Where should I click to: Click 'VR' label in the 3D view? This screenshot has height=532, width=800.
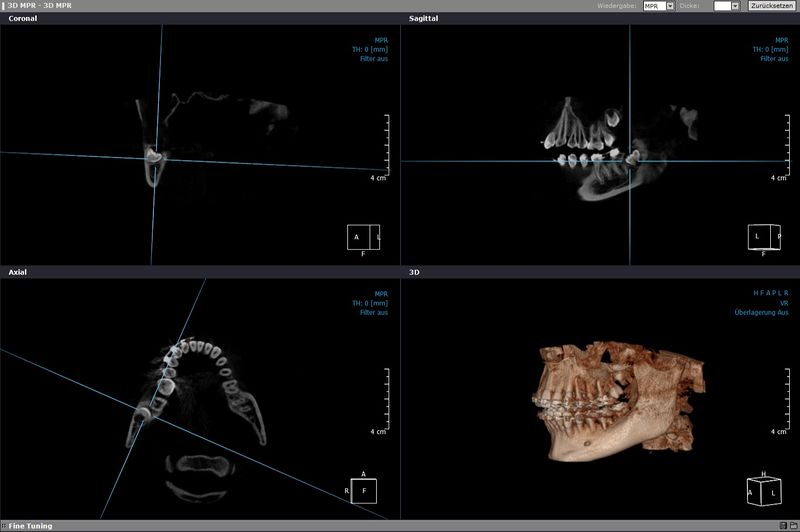784,303
